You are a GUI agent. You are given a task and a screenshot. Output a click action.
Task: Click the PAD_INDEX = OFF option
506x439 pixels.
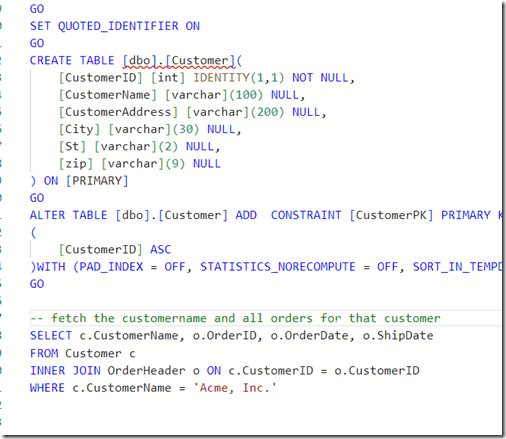[x=132, y=267]
